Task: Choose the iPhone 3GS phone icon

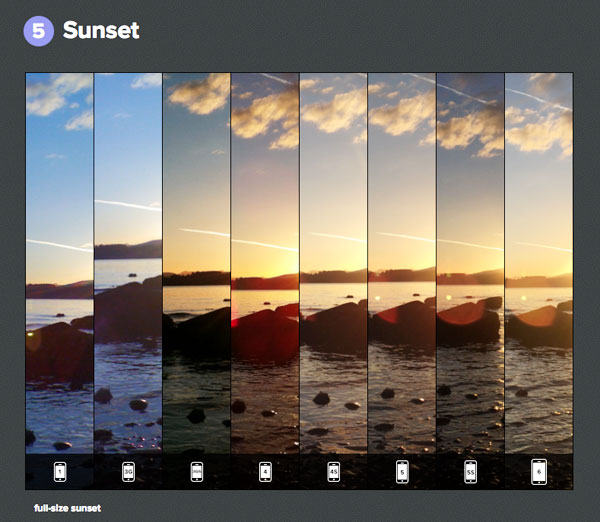Action: 197,472
